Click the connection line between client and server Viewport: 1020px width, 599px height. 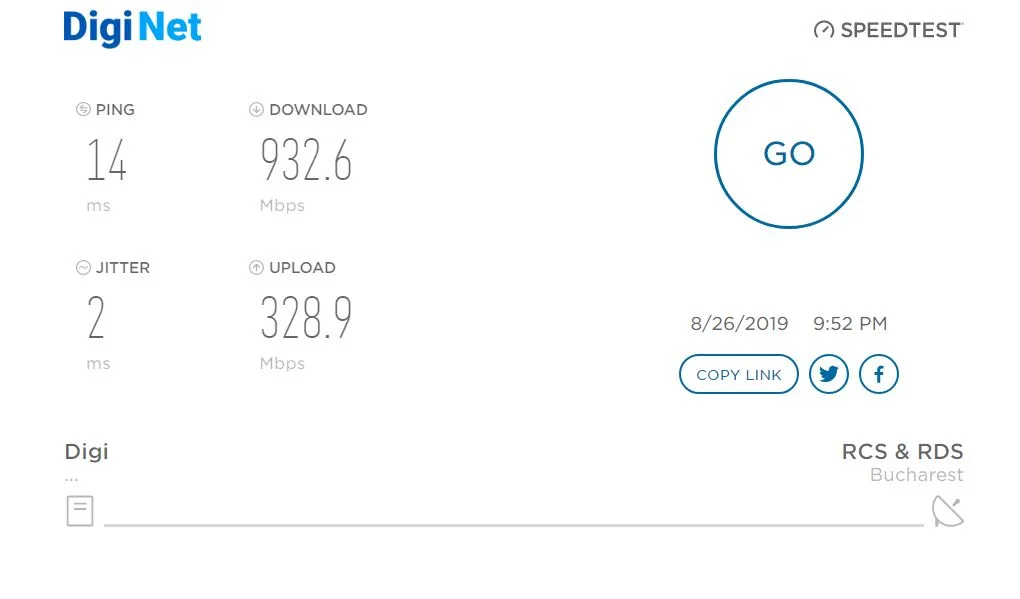click(x=514, y=524)
